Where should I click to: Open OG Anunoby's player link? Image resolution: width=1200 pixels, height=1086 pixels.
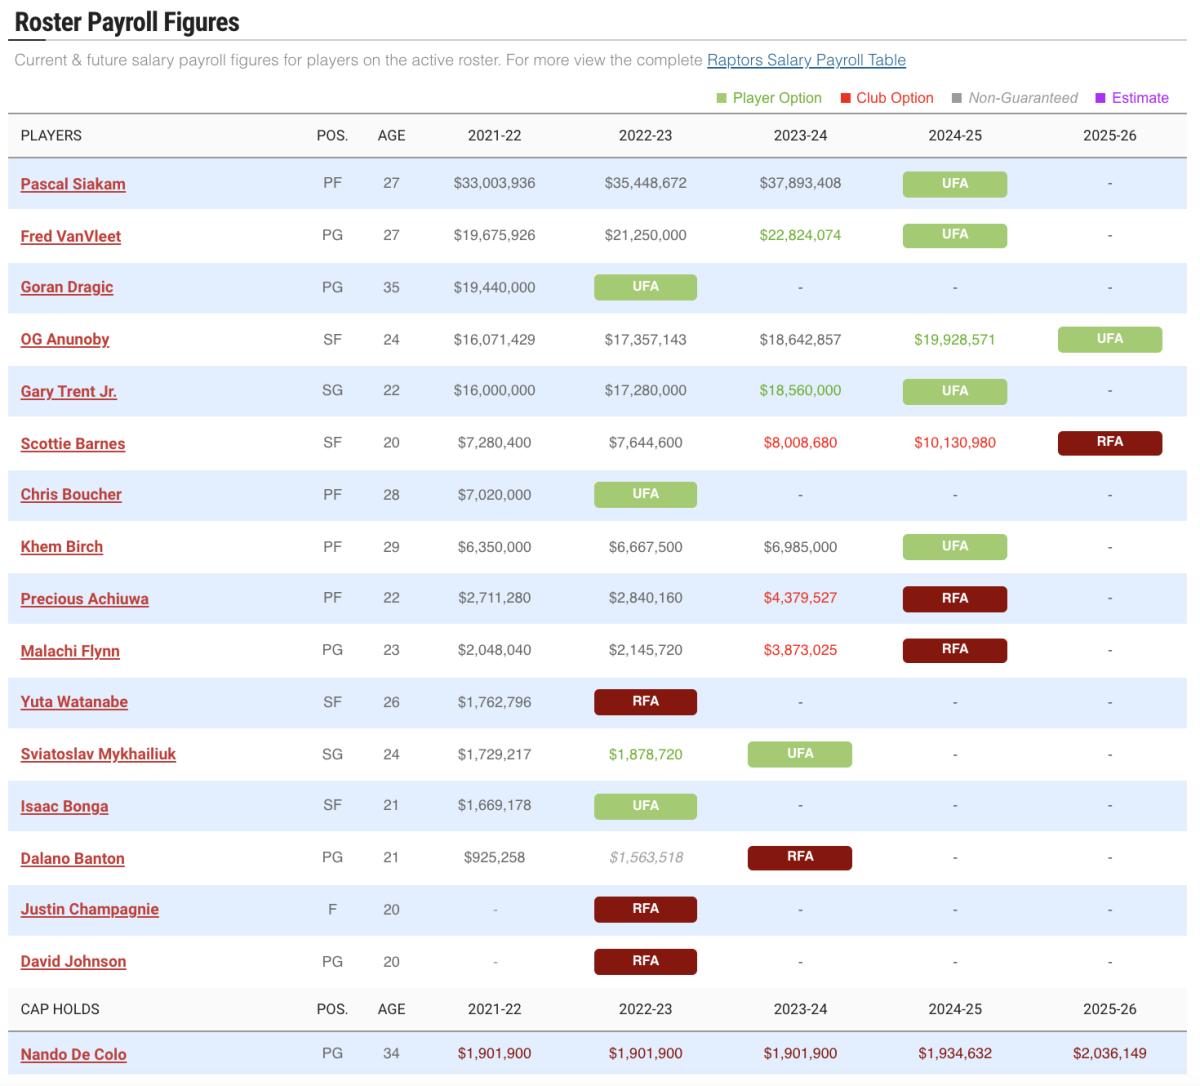(x=65, y=339)
